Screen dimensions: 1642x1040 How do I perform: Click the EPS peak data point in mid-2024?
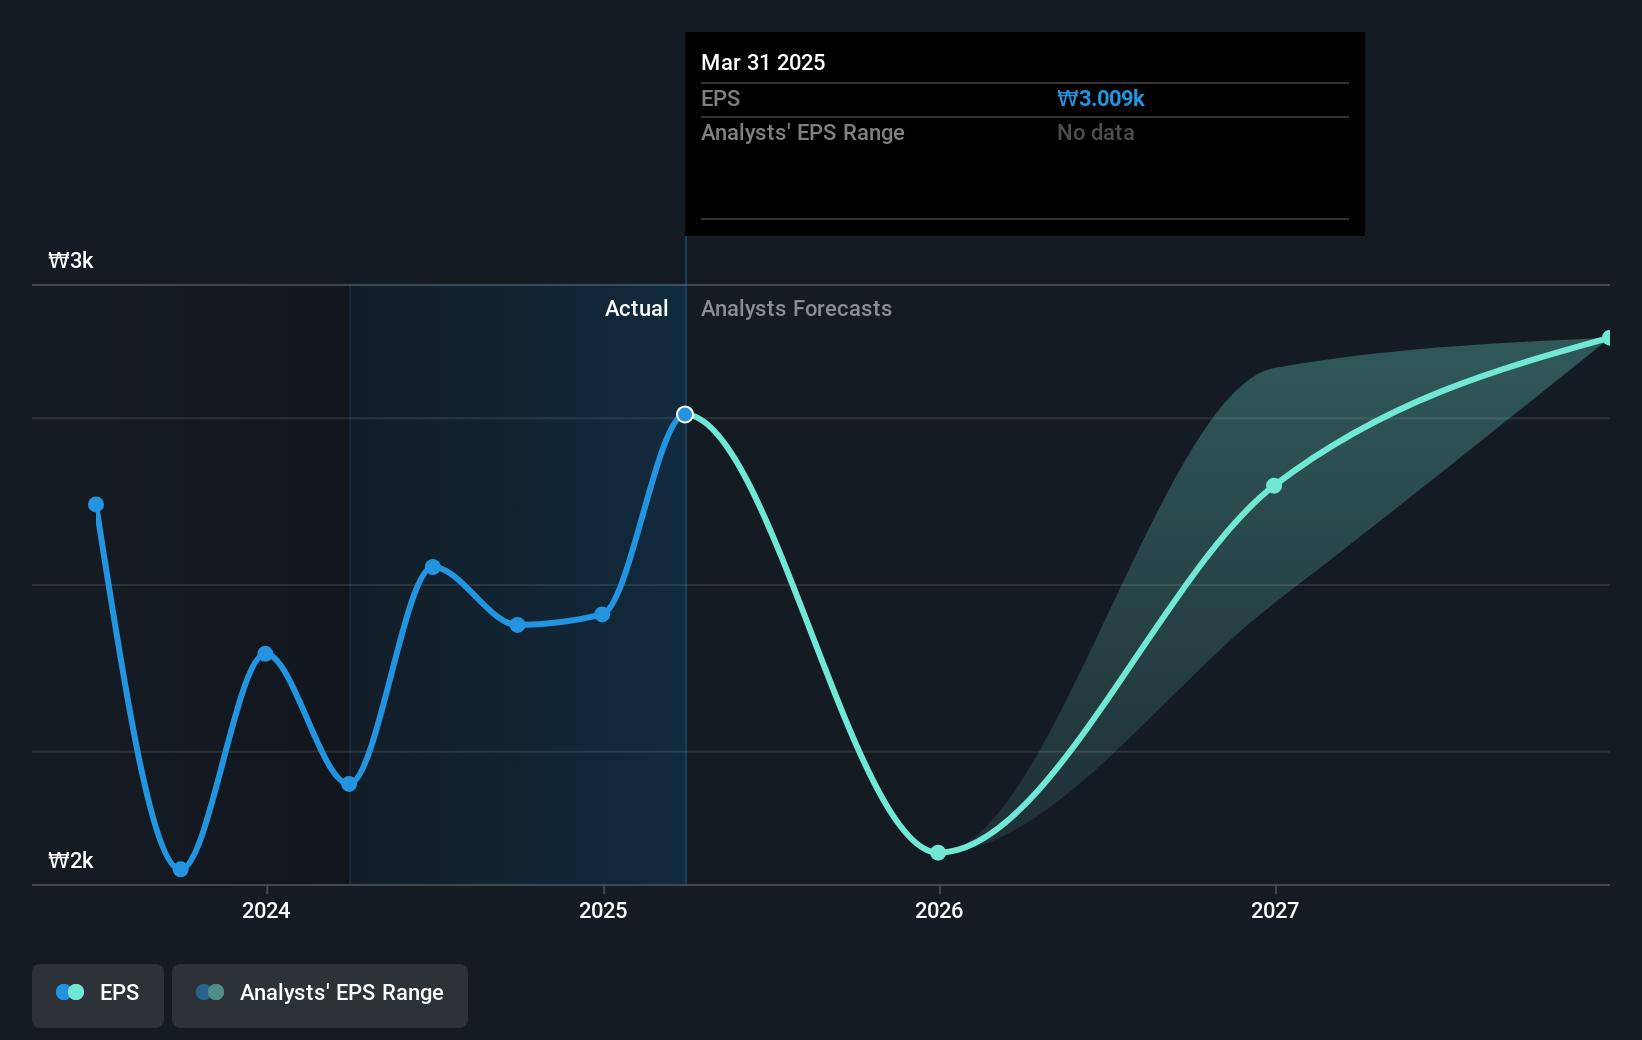(433, 567)
